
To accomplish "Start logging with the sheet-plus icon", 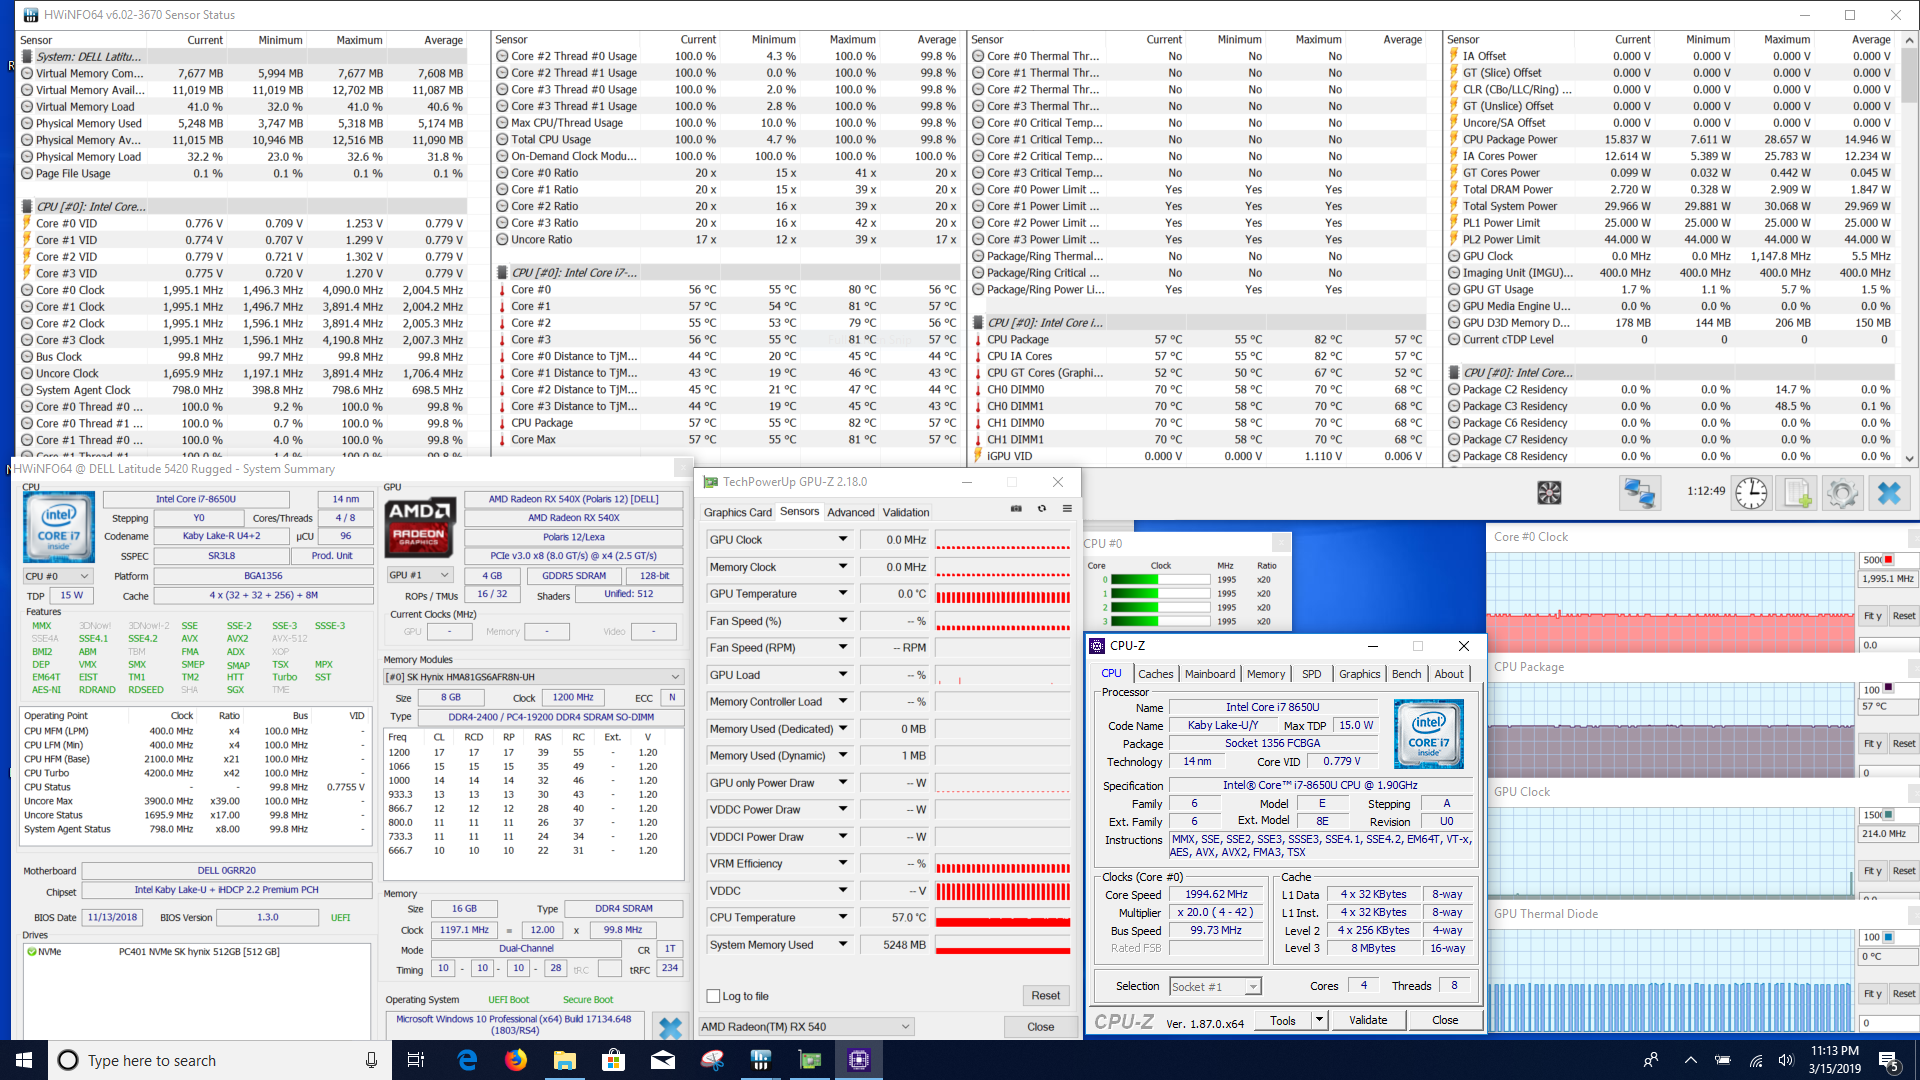I will tap(1797, 493).
